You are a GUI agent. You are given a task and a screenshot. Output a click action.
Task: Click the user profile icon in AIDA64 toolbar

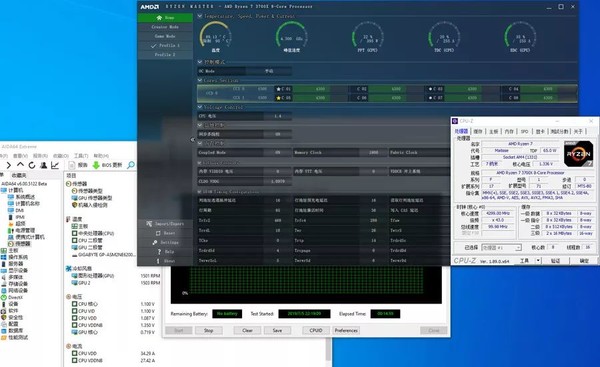click(x=44, y=165)
